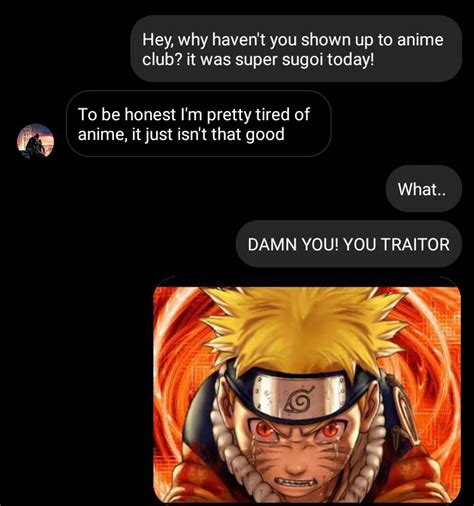Click Naruto's spiky yellow hair in the image
474x506 pixels.
point(300,328)
